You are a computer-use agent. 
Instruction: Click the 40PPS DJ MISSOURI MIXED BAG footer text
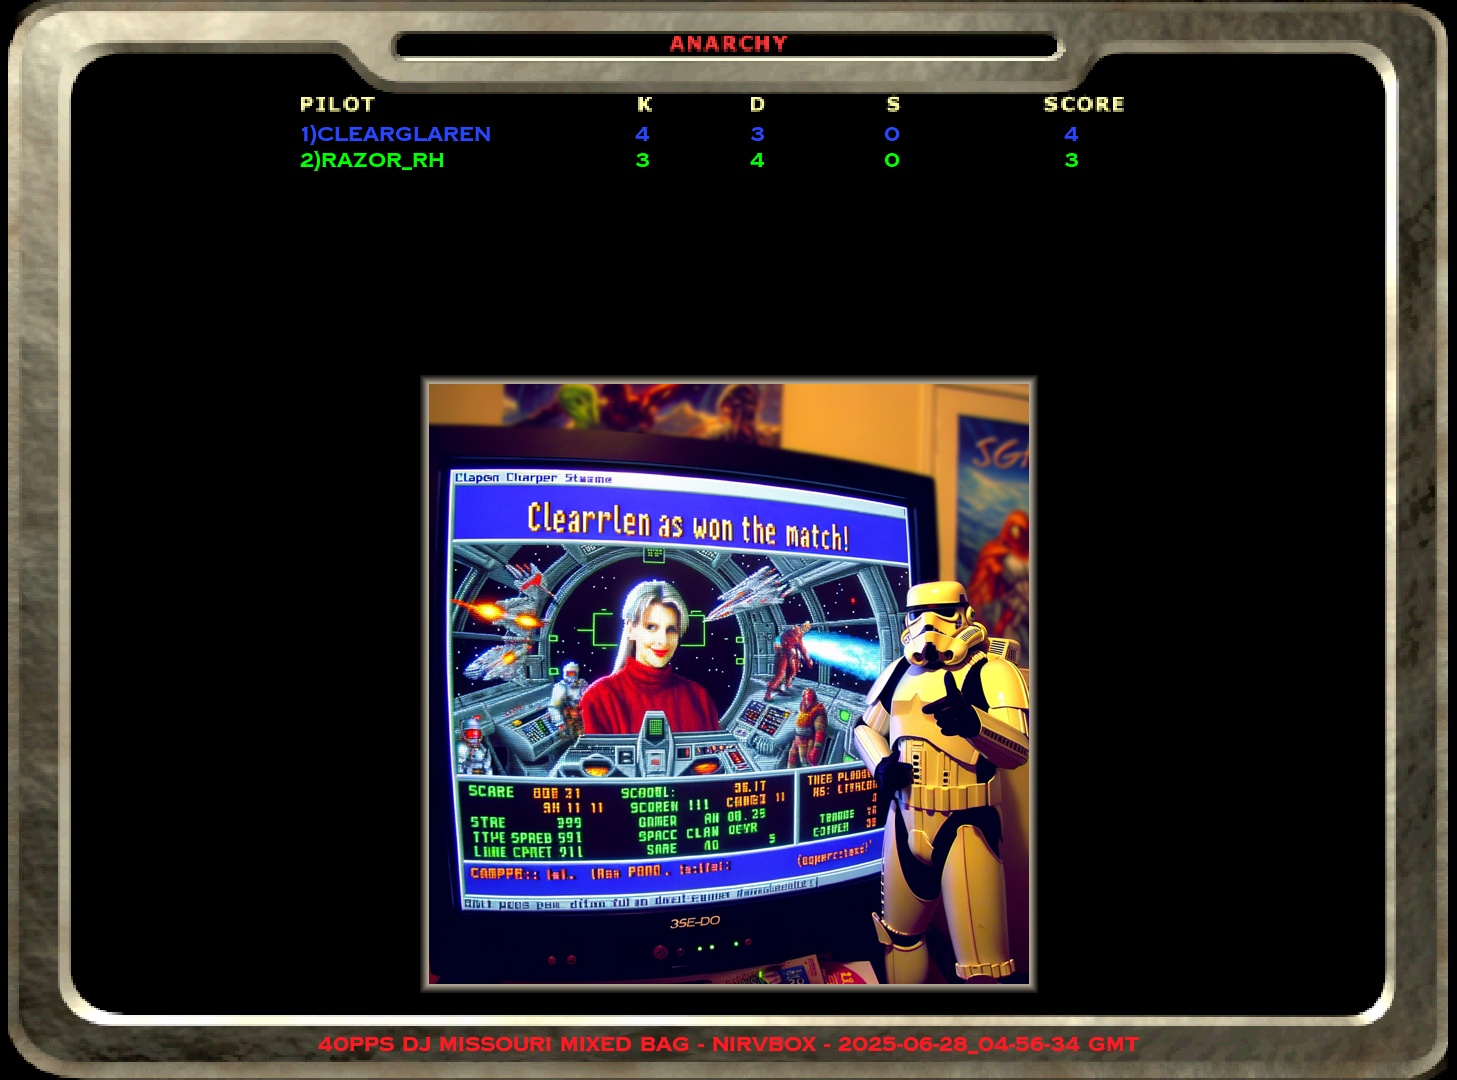click(728, 1044)
